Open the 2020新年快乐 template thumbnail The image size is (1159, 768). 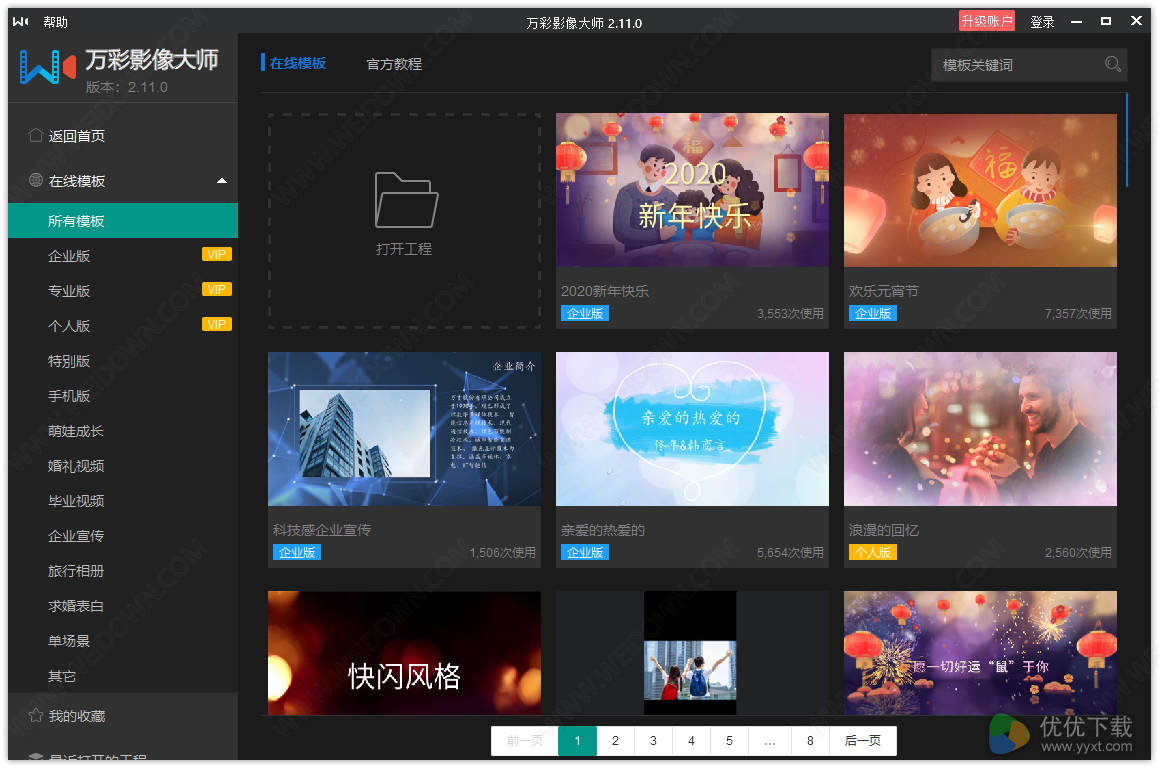pos(692,190)
